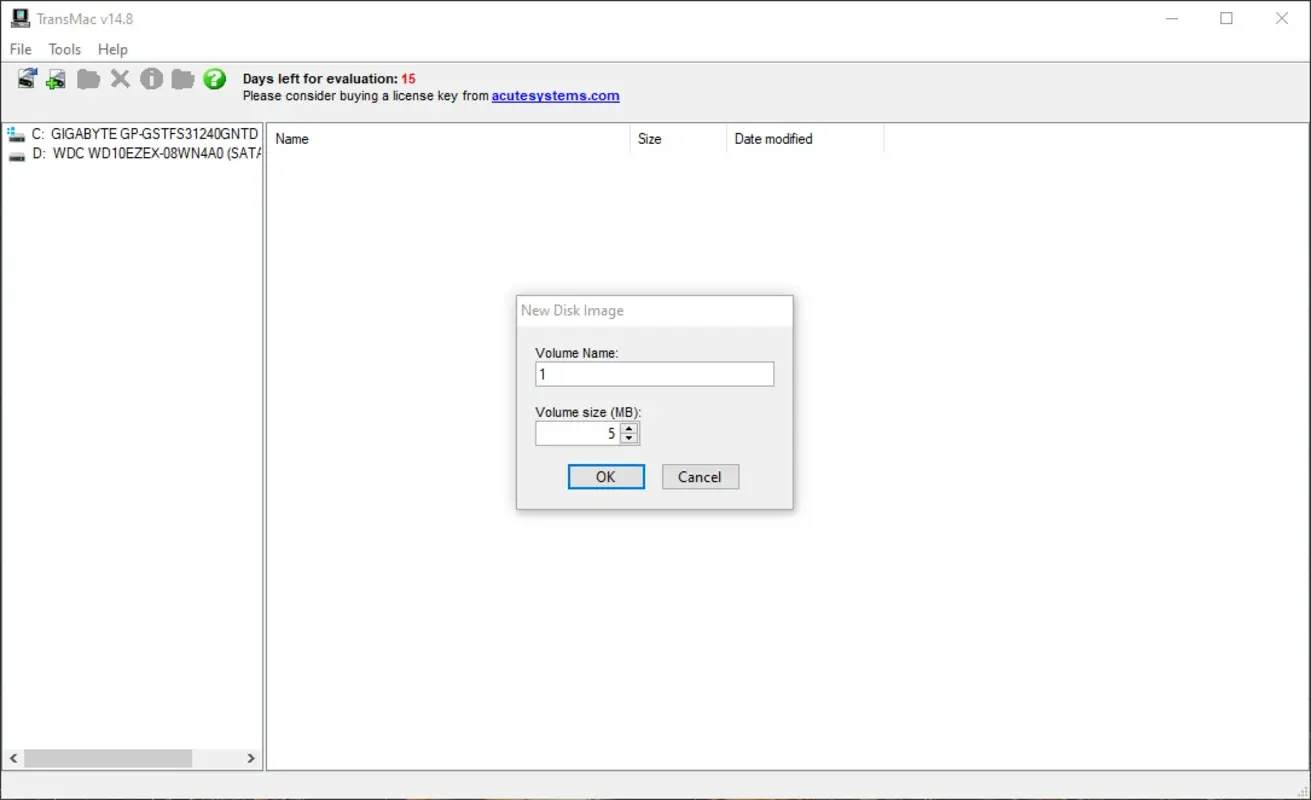Decrease volume size with down stepper arrow
This screenshot has height=800, width=1311.
(x=629, y=438)
